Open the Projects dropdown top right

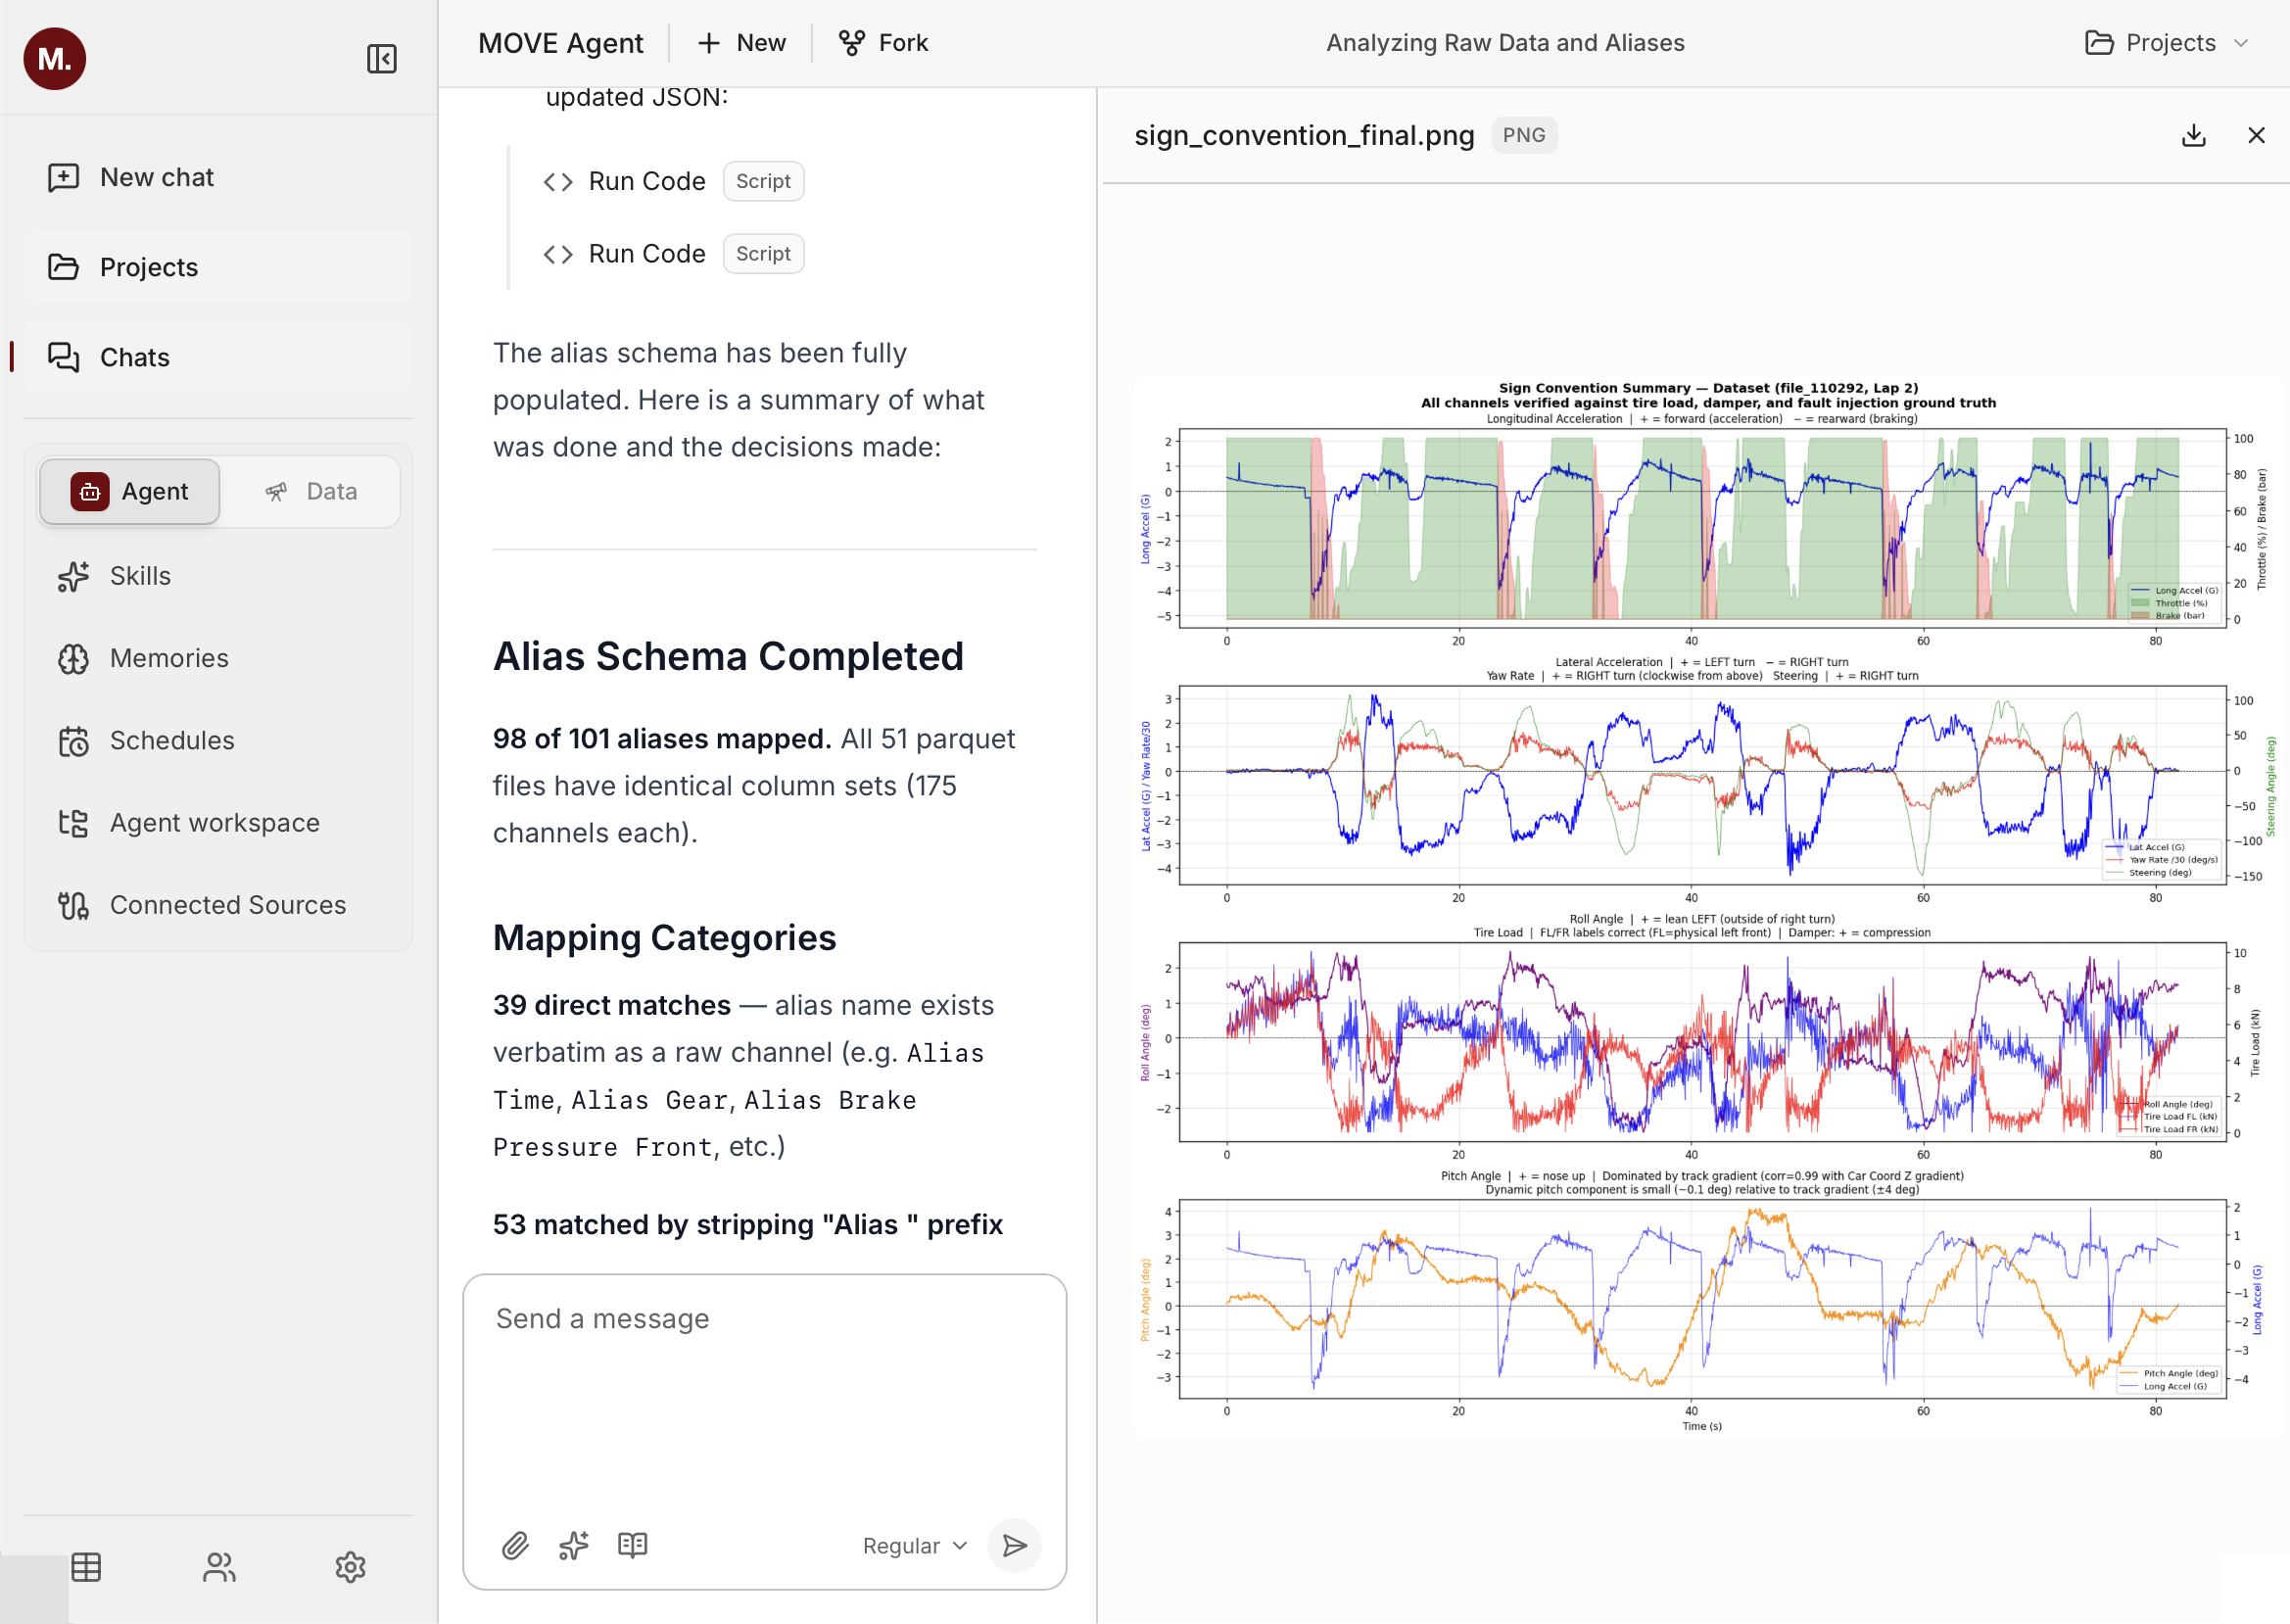(2167, 43)
